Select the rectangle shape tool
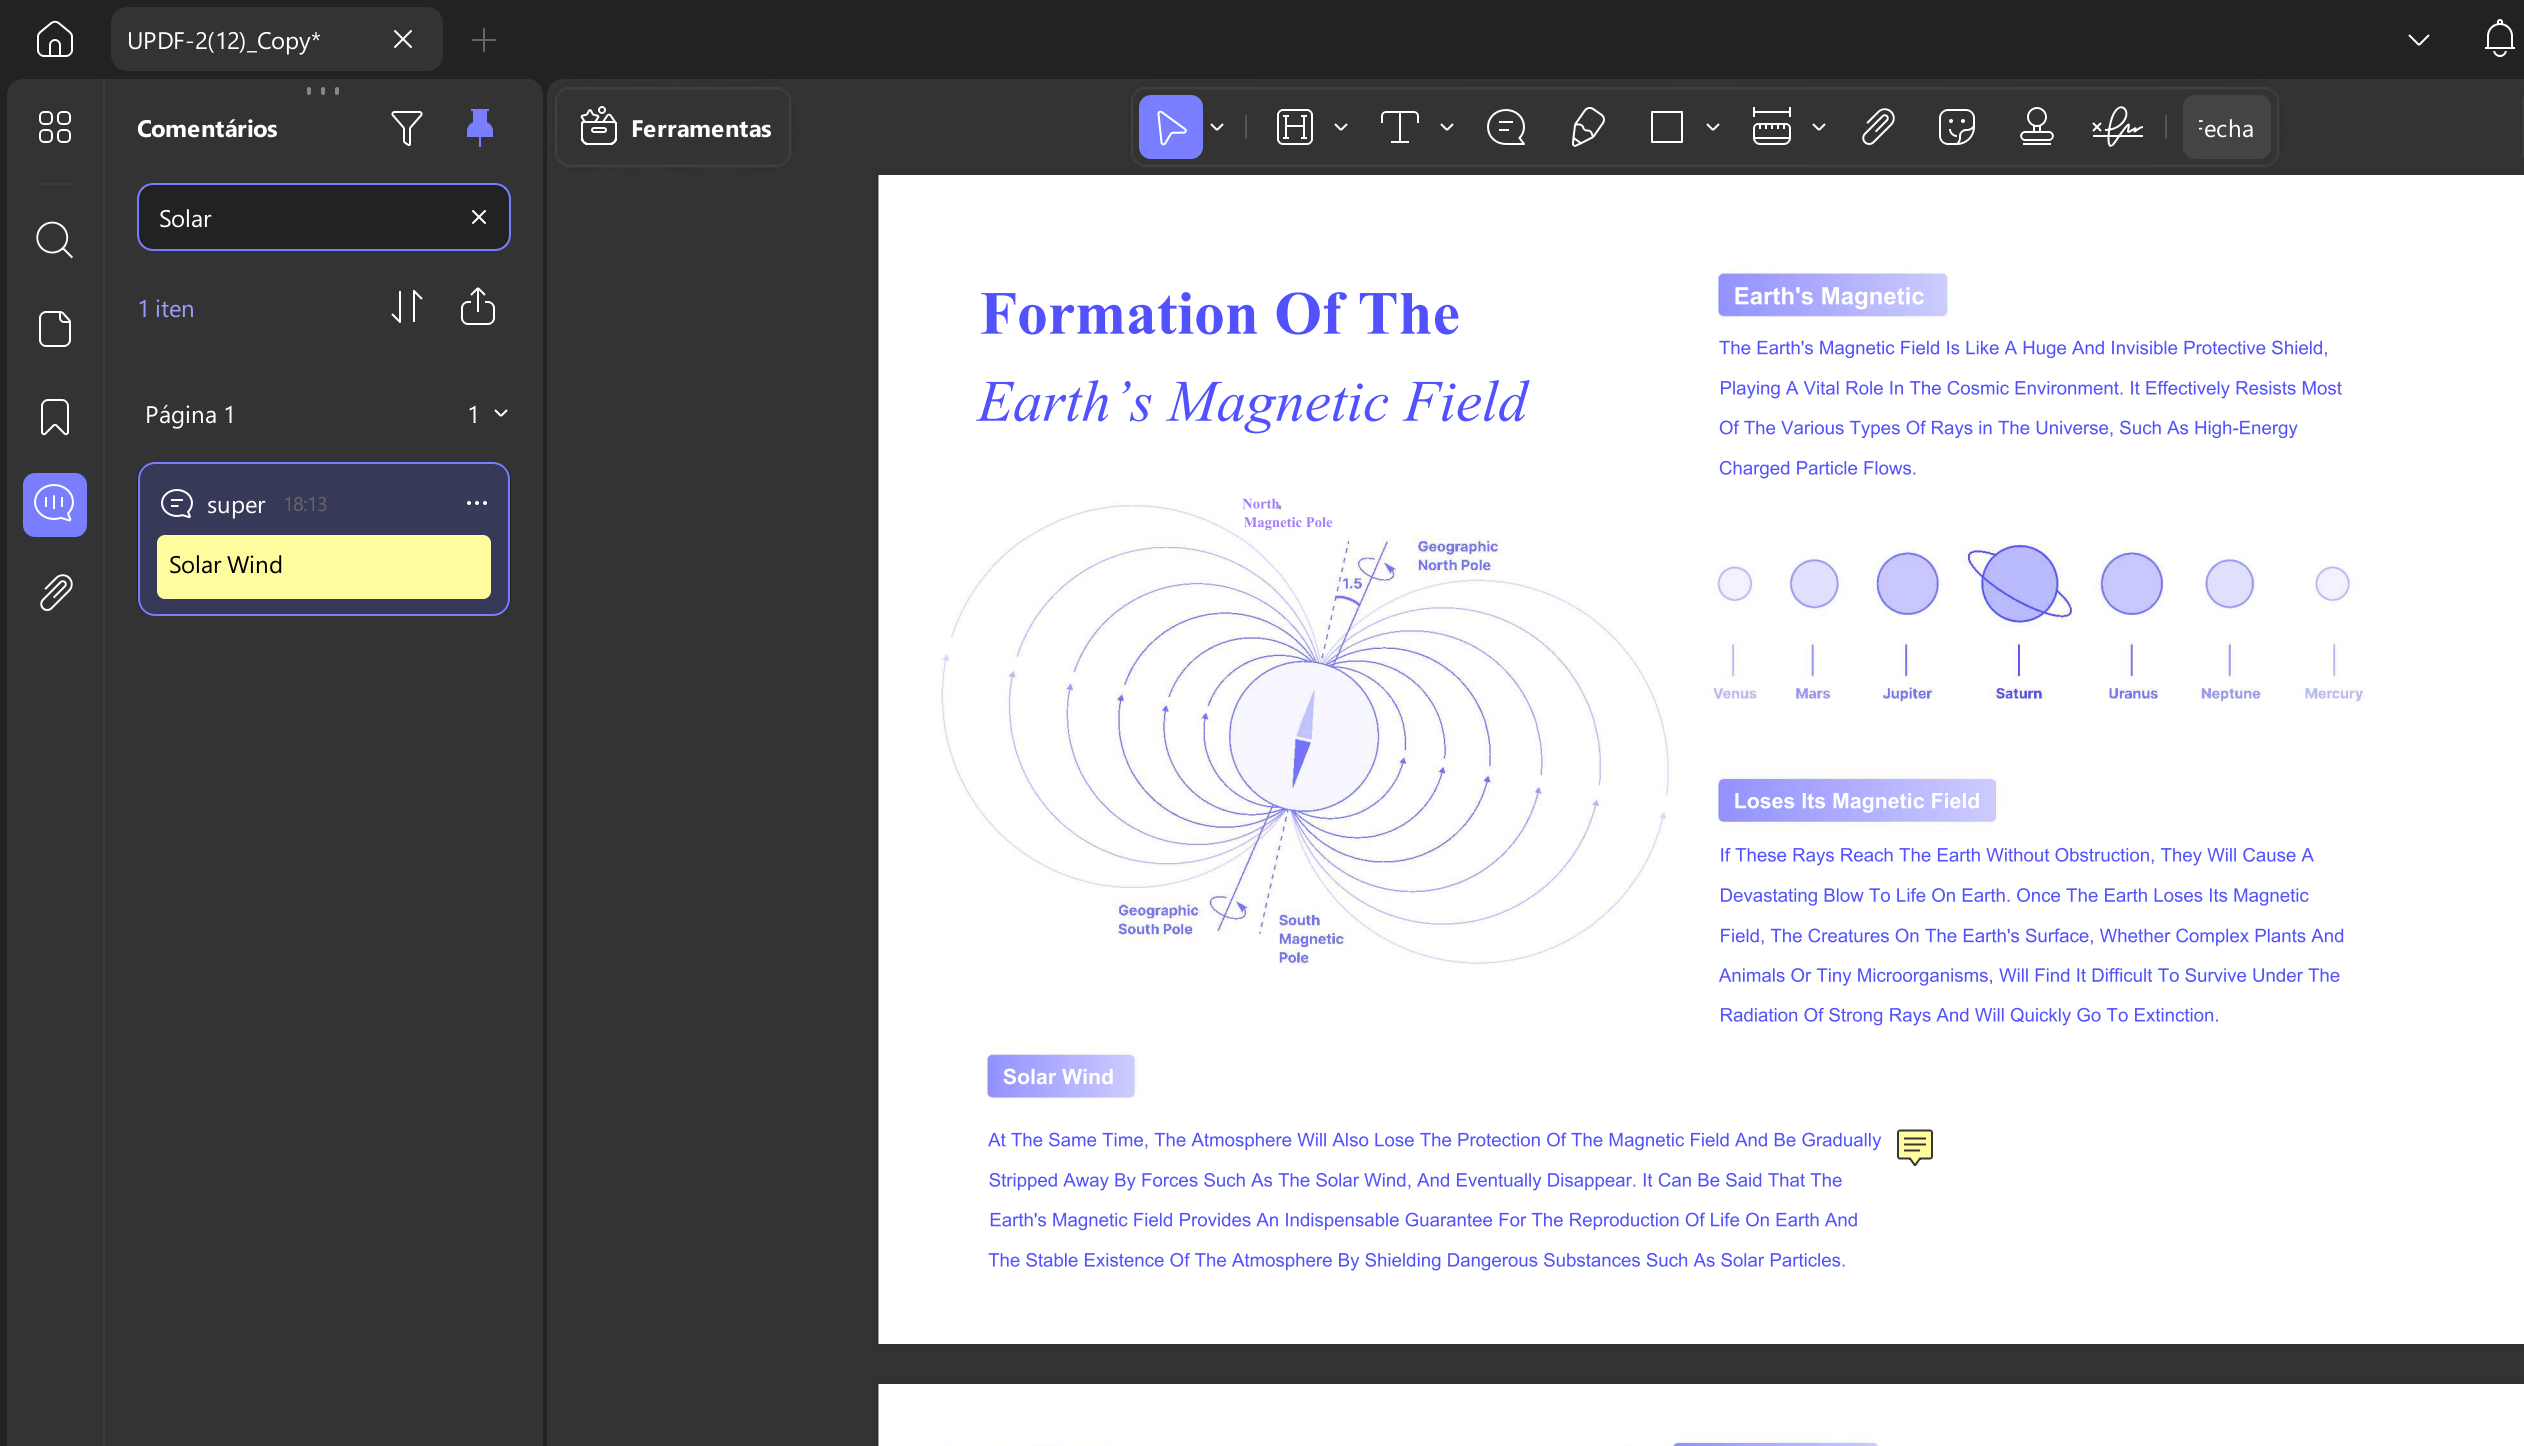Viewport: 2524px width, 1446px height. (x=1667, y=127)
